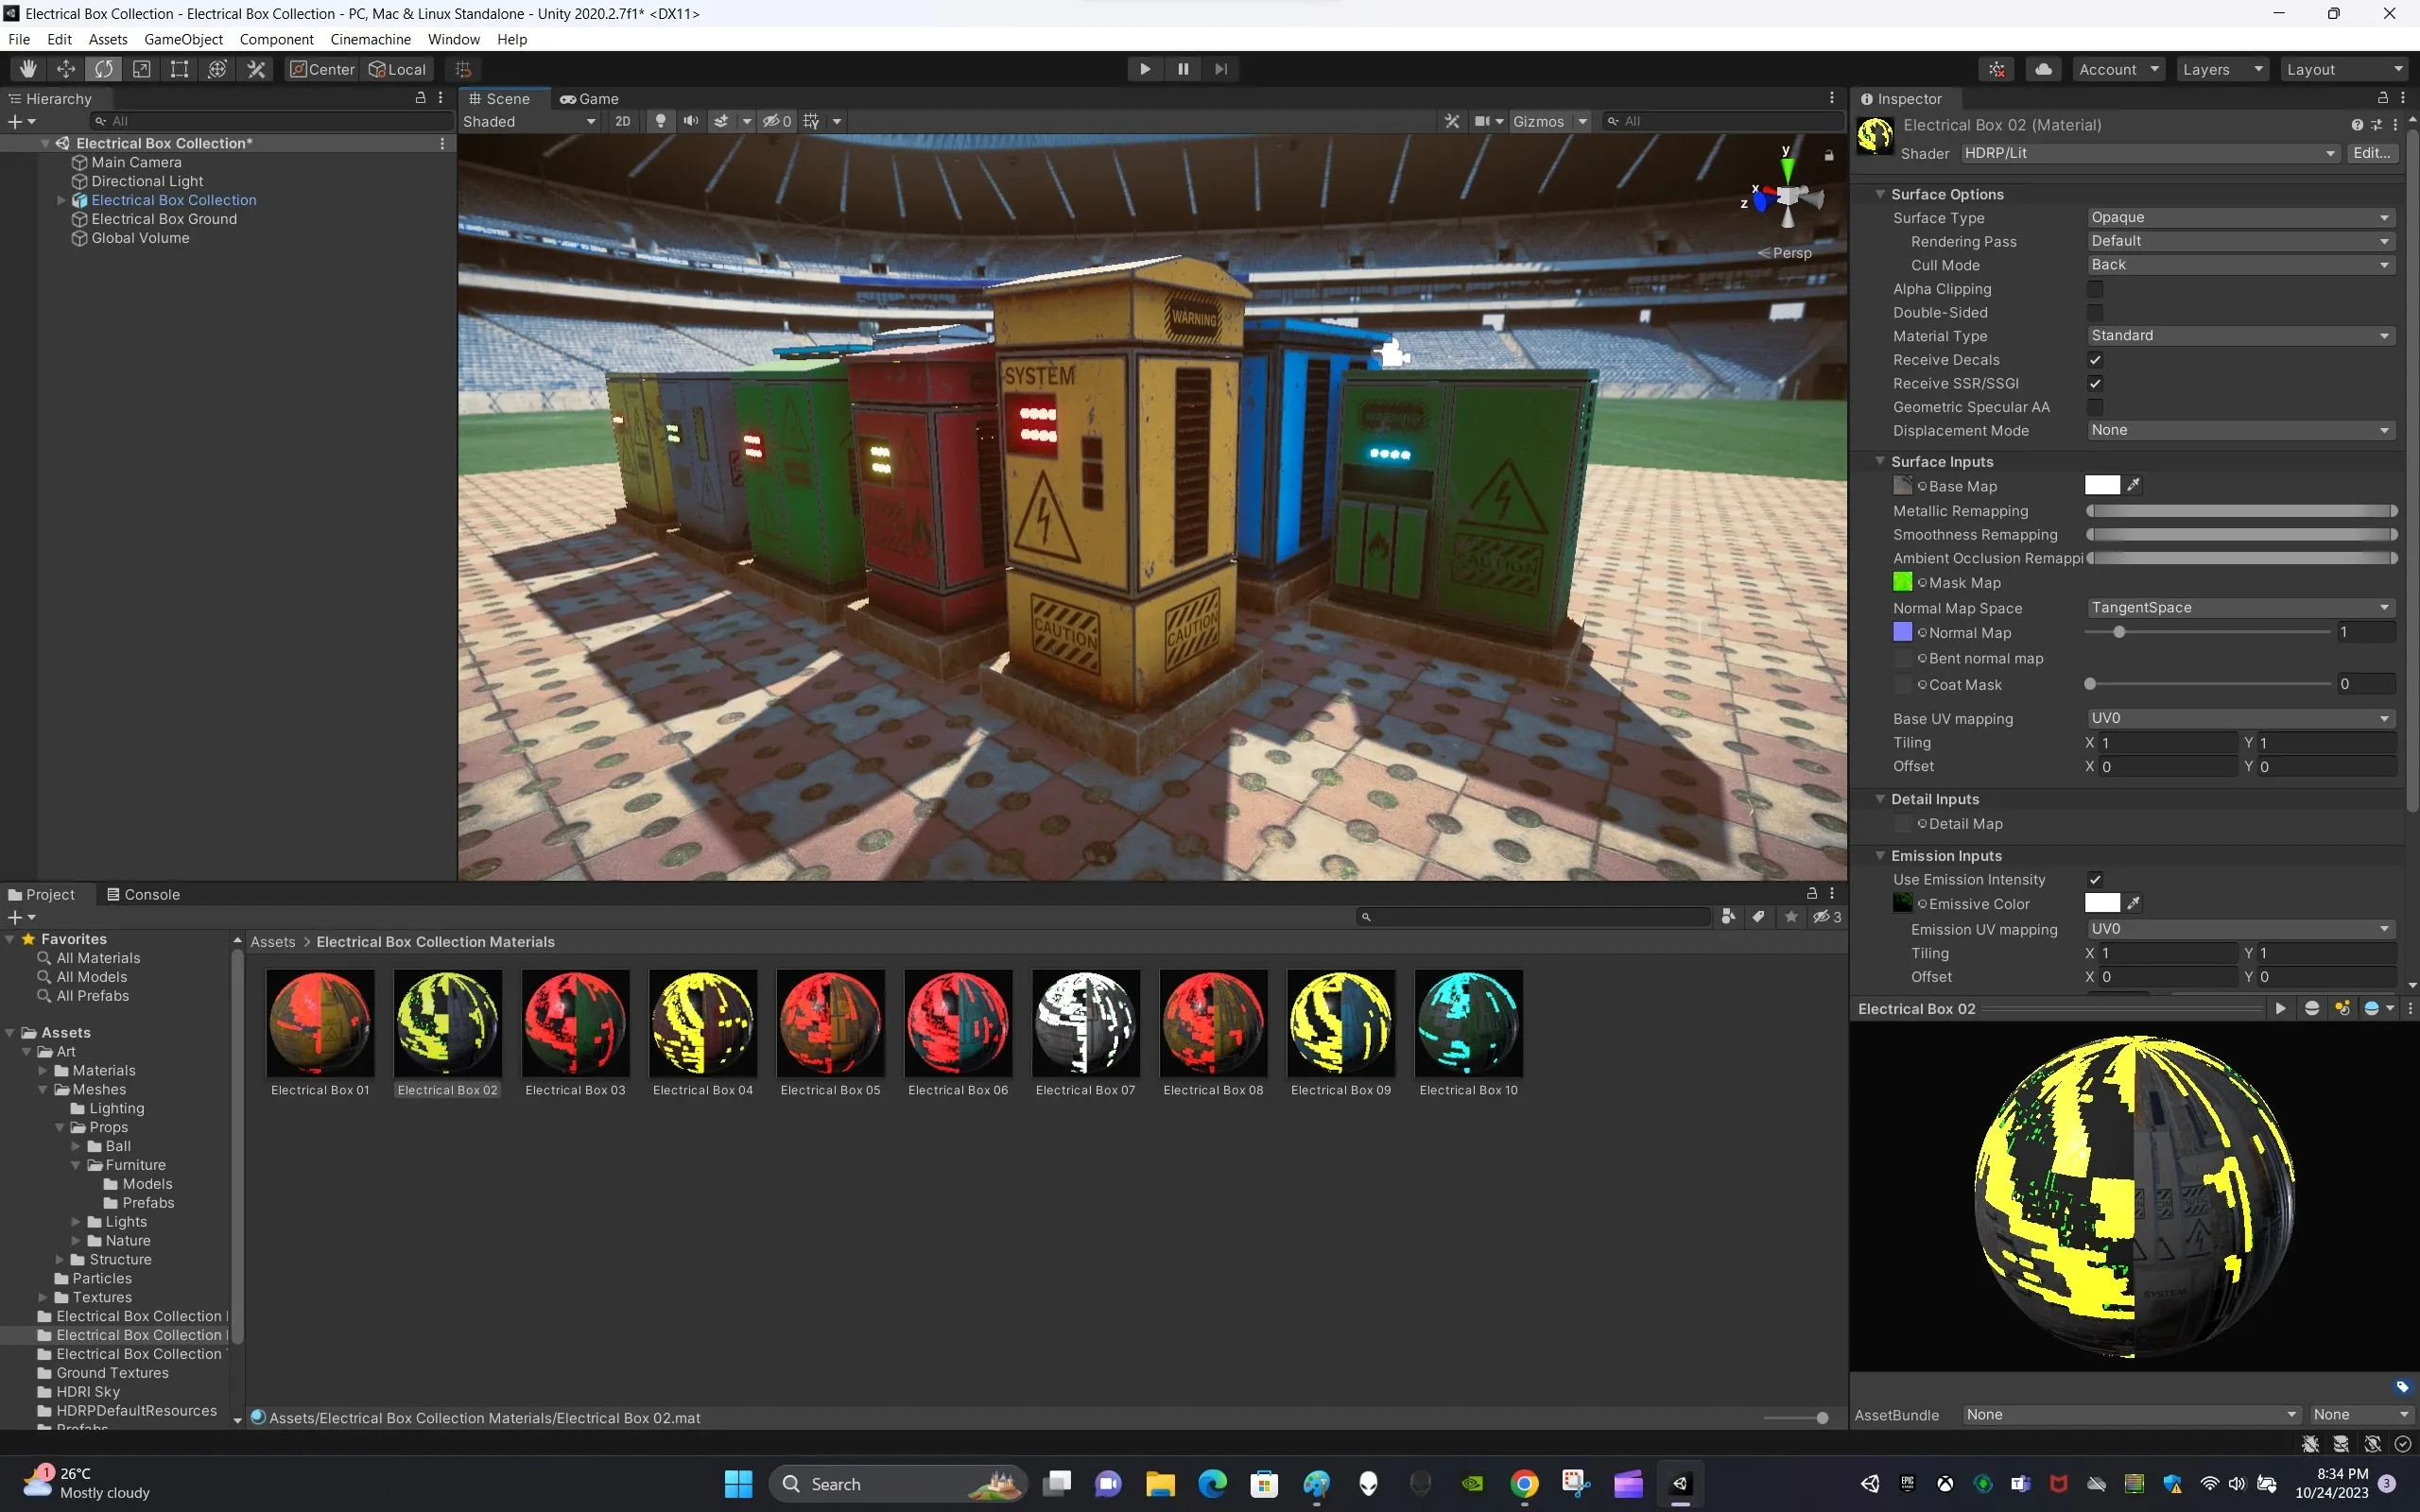Open the Displacement Mode dropdown
Viewport: 2420px width, 1512px height.
coord(2240,430)
